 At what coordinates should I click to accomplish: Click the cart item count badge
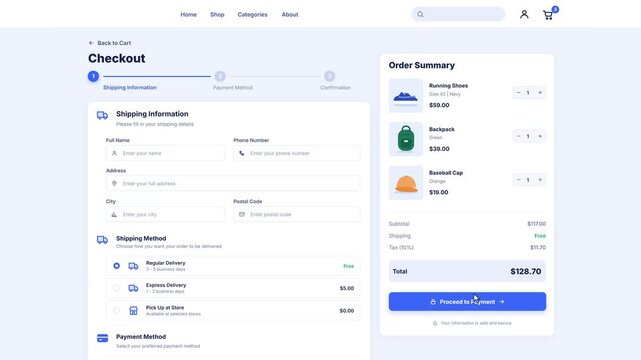[x=555, y=9]
